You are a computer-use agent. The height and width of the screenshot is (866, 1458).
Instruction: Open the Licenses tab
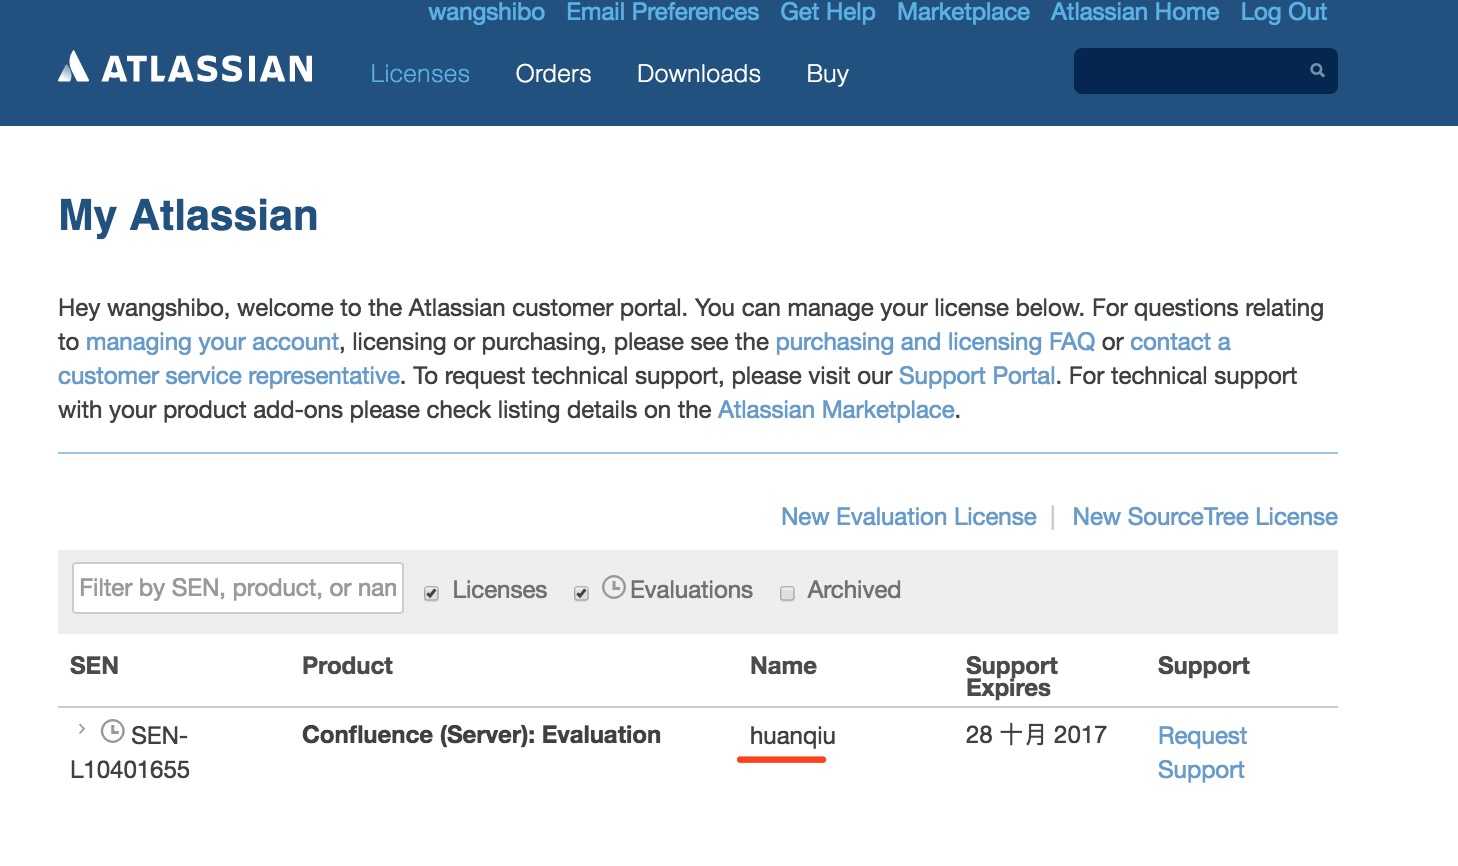click(x=420, y=74)
